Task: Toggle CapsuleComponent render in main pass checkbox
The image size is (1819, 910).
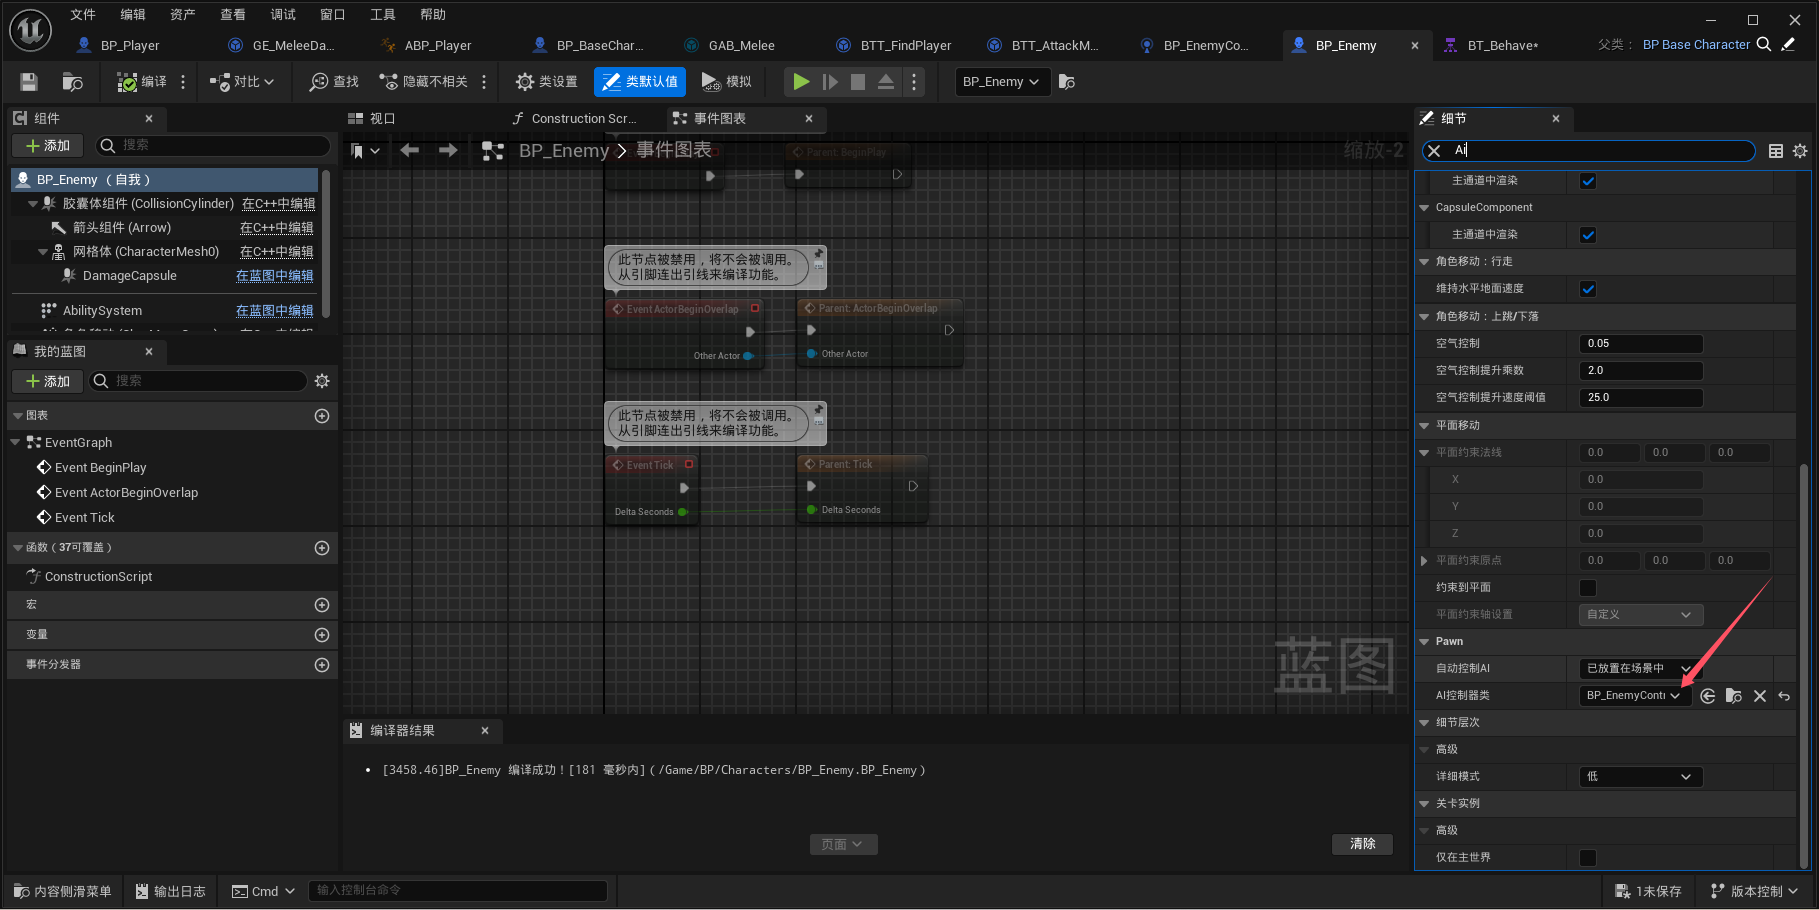Action: click(x=1588, y=235)
